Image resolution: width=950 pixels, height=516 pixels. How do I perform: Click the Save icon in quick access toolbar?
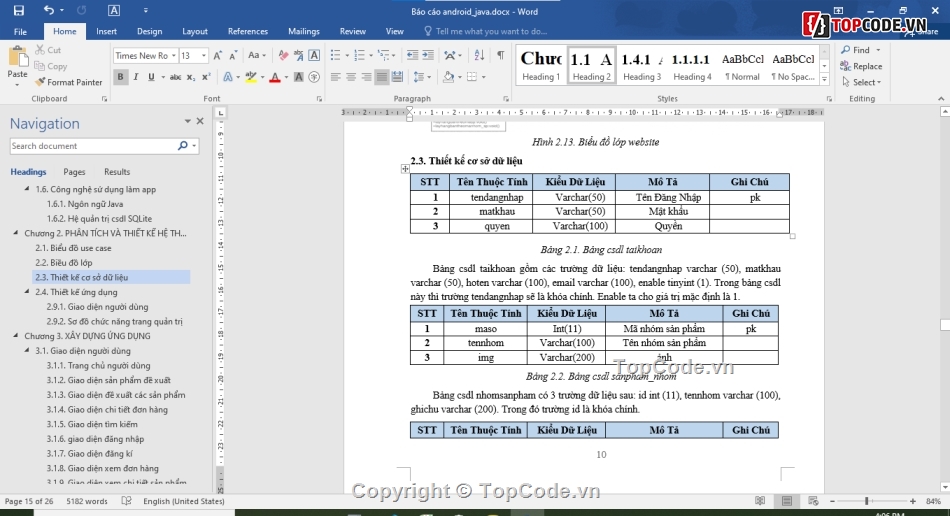(18, 11)
